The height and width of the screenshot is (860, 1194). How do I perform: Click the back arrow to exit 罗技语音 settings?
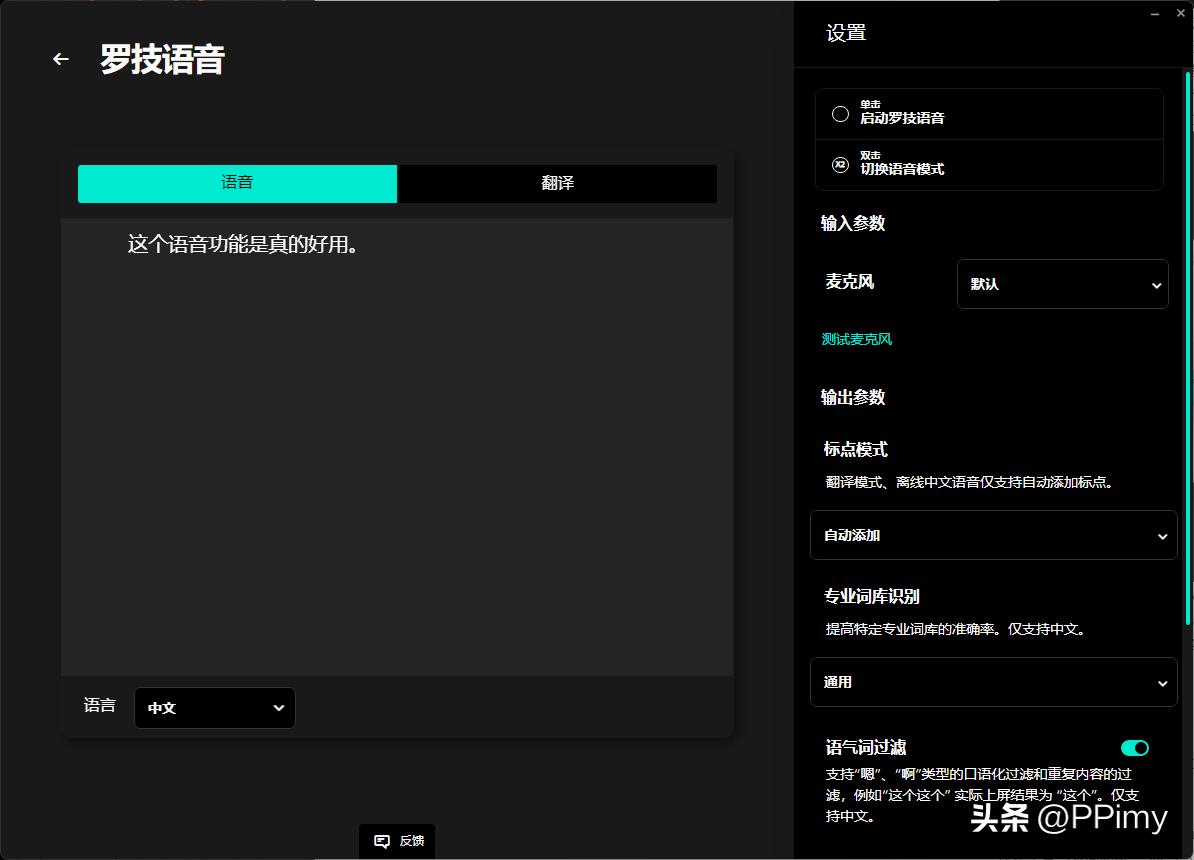[60, 58]
